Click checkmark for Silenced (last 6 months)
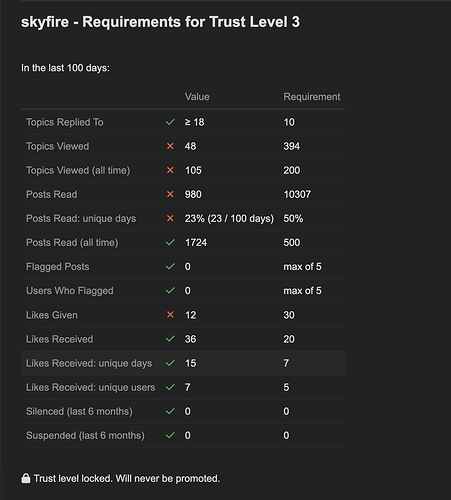 click(x=170, y=411)
